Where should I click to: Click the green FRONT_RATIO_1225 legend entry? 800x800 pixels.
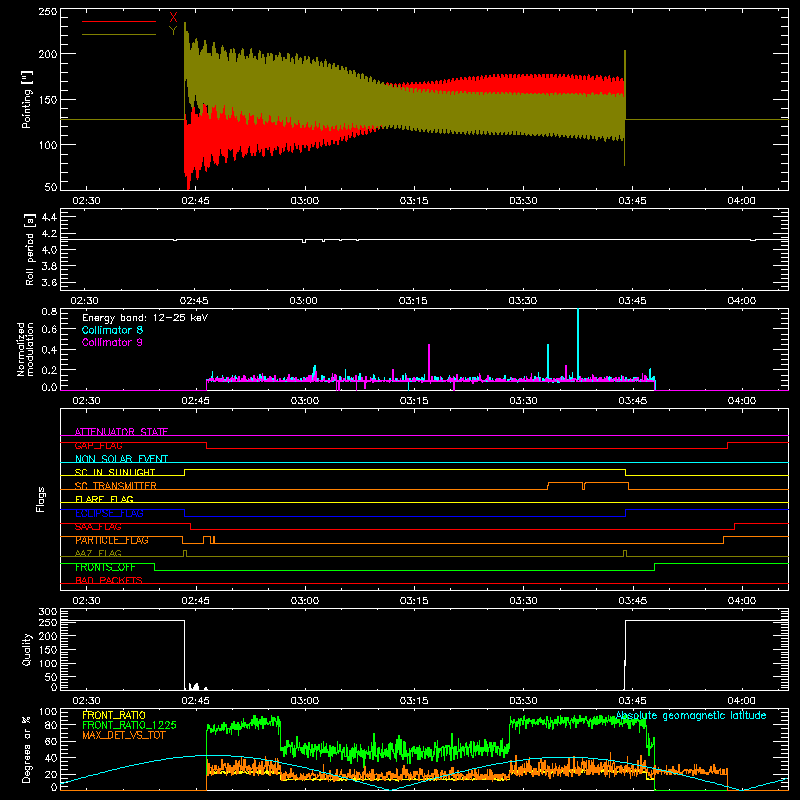[129, 725]
